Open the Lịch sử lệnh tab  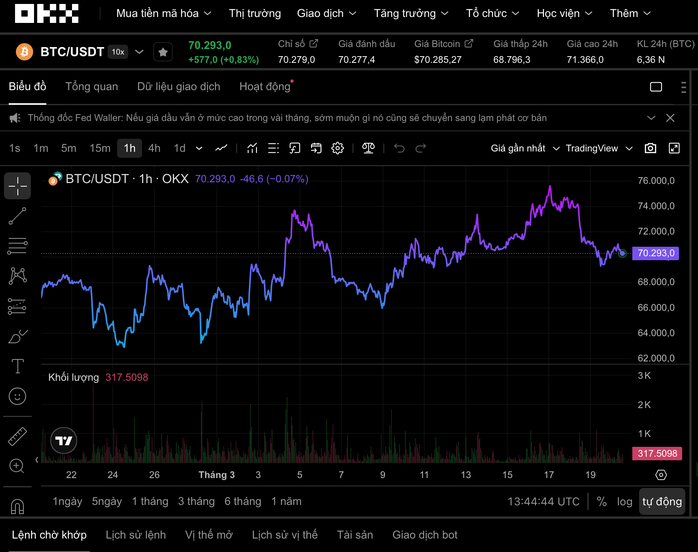tap(135, 535)
